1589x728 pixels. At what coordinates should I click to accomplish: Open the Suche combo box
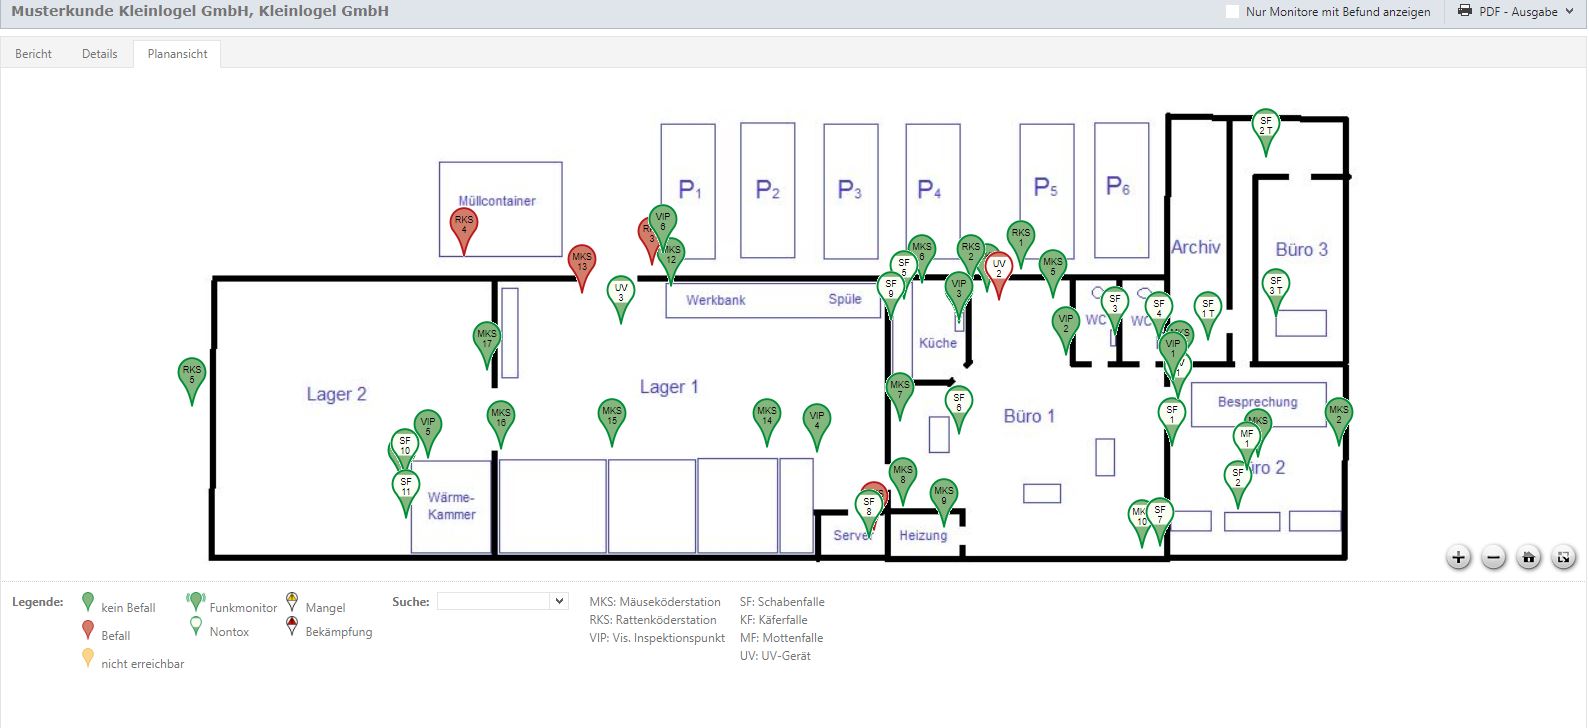502,601
